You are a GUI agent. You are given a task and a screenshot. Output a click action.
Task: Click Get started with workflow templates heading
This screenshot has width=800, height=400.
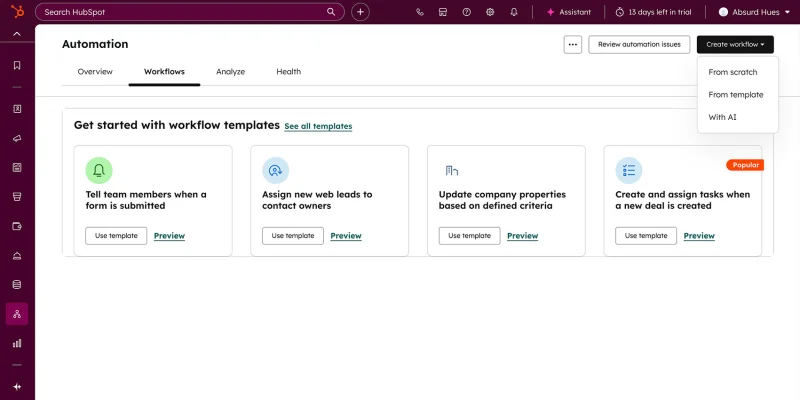177,125
